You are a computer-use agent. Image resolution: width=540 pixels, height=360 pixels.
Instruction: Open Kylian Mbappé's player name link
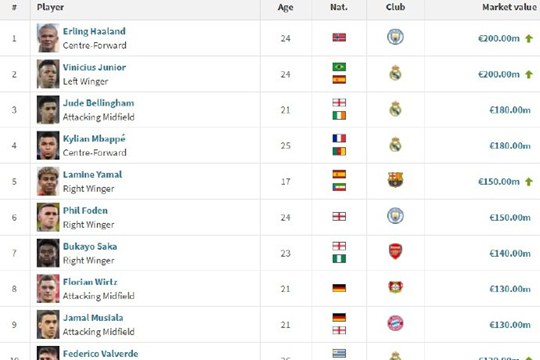tap(94, 139)
